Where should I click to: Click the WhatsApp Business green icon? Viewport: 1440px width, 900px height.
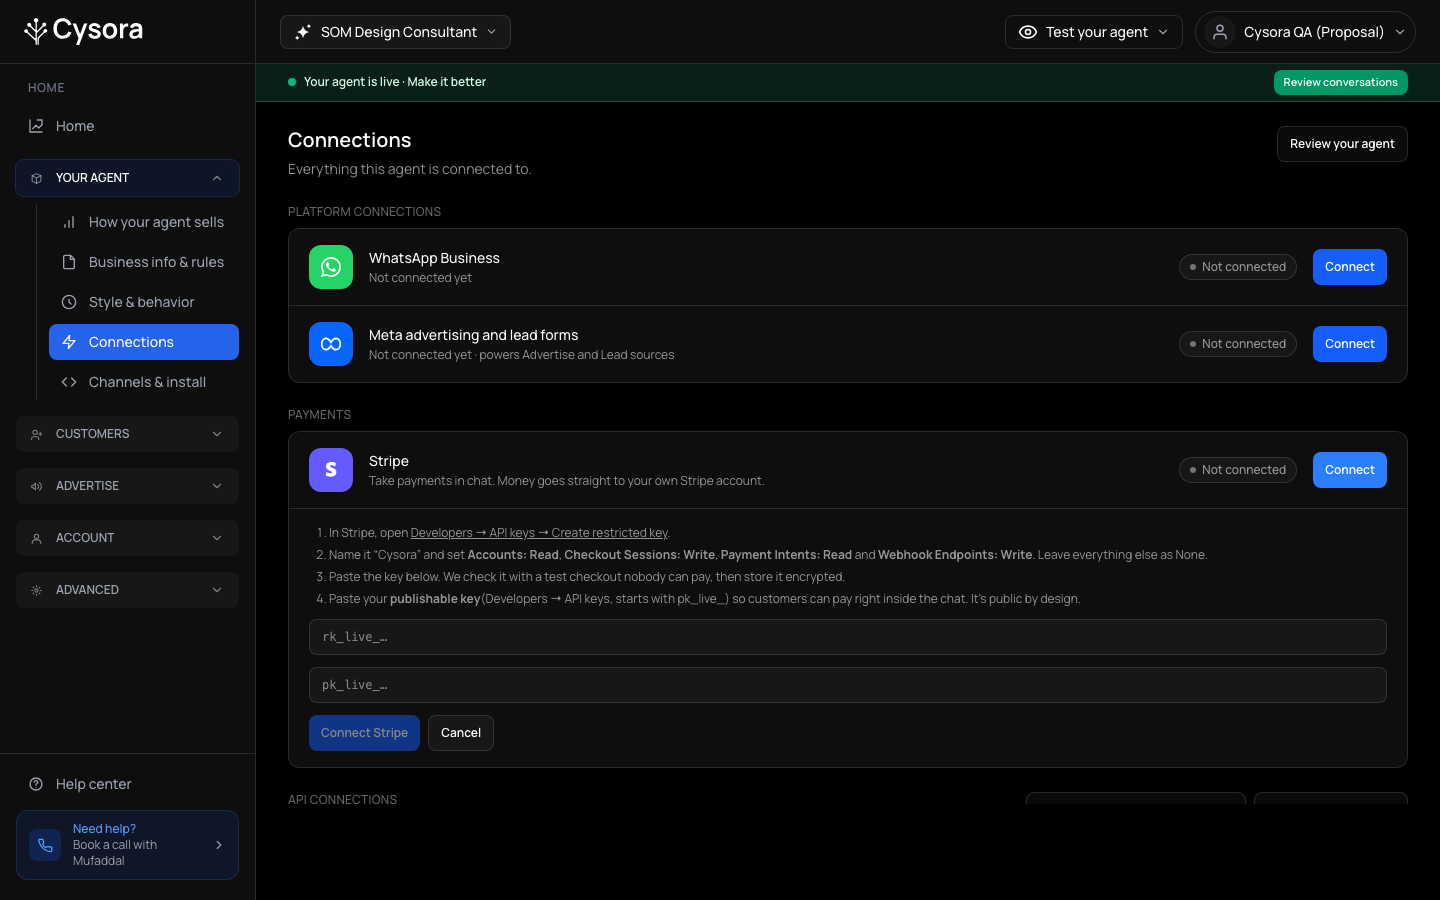coord(331,267)
